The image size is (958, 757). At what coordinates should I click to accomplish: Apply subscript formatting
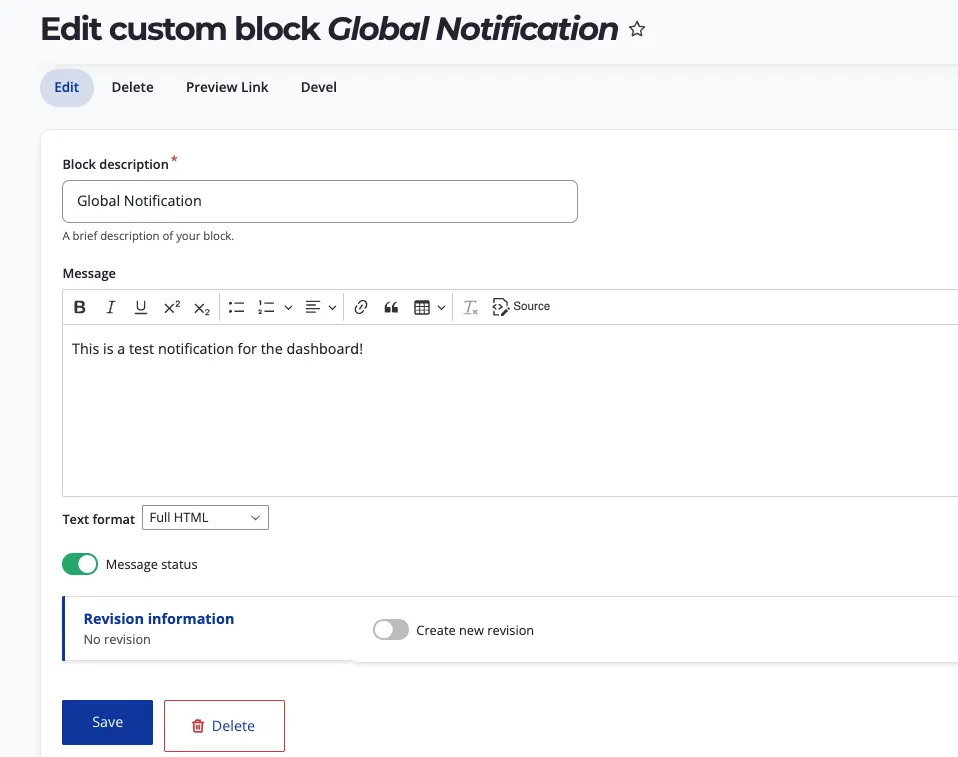coord(202,307)
